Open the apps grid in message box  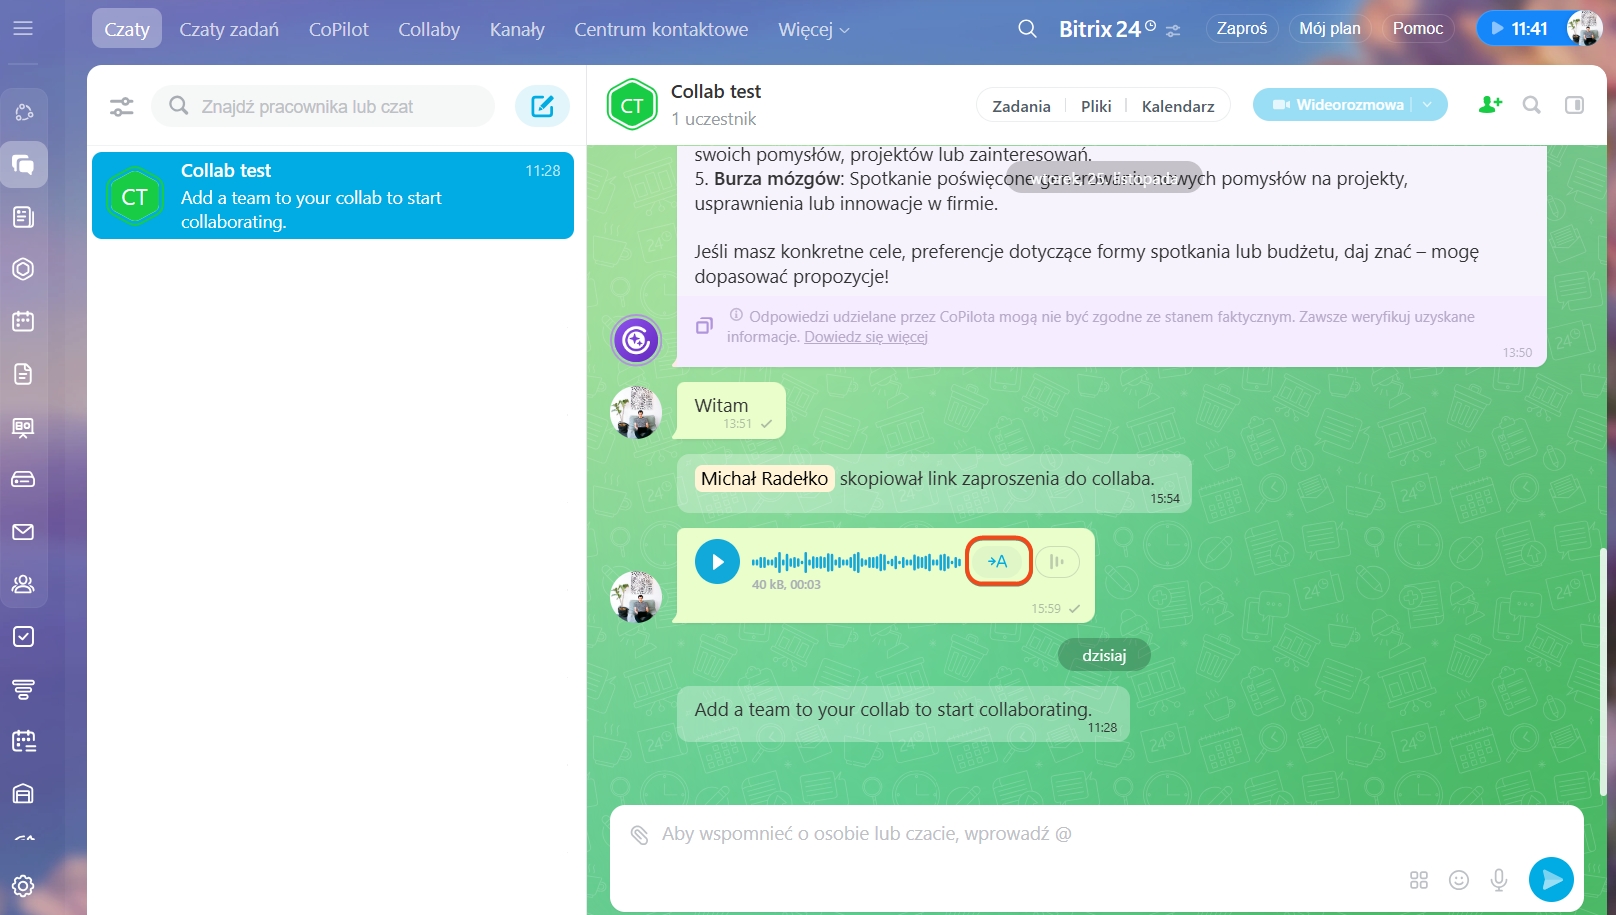[x=1419, y=880]
